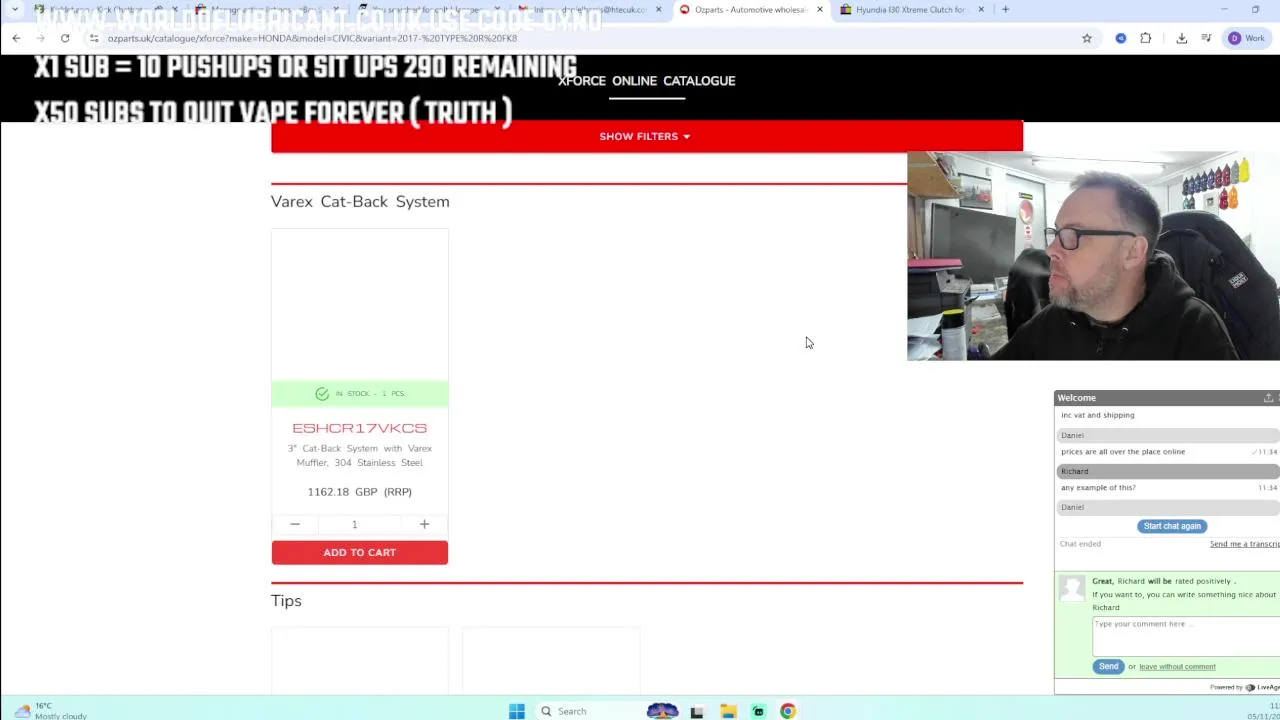Click the quantity input field
The image size is (1280, 720).
[x=354, y=524]
